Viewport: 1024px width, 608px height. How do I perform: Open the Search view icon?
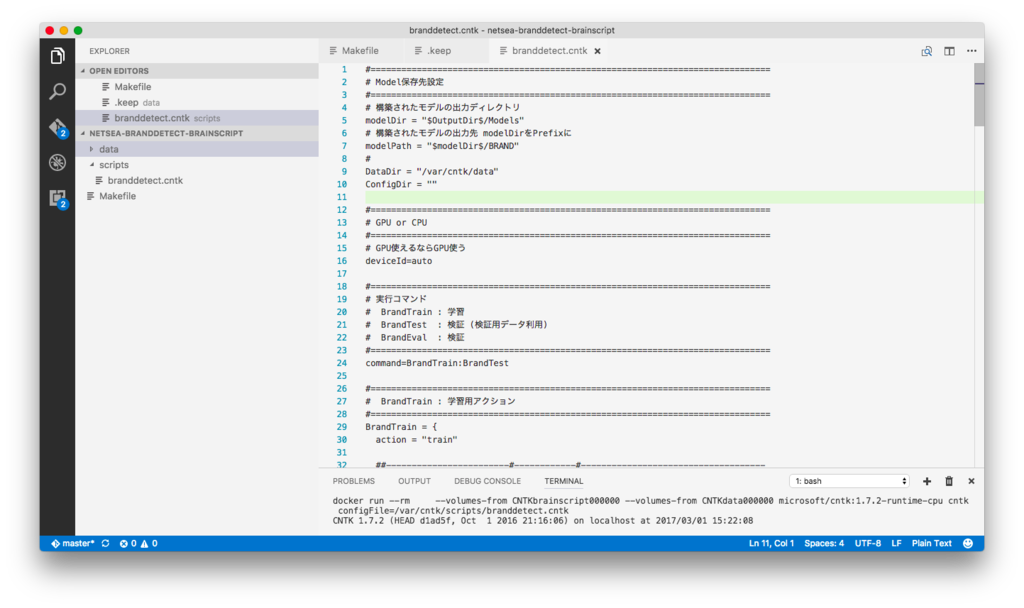point(57,91)
